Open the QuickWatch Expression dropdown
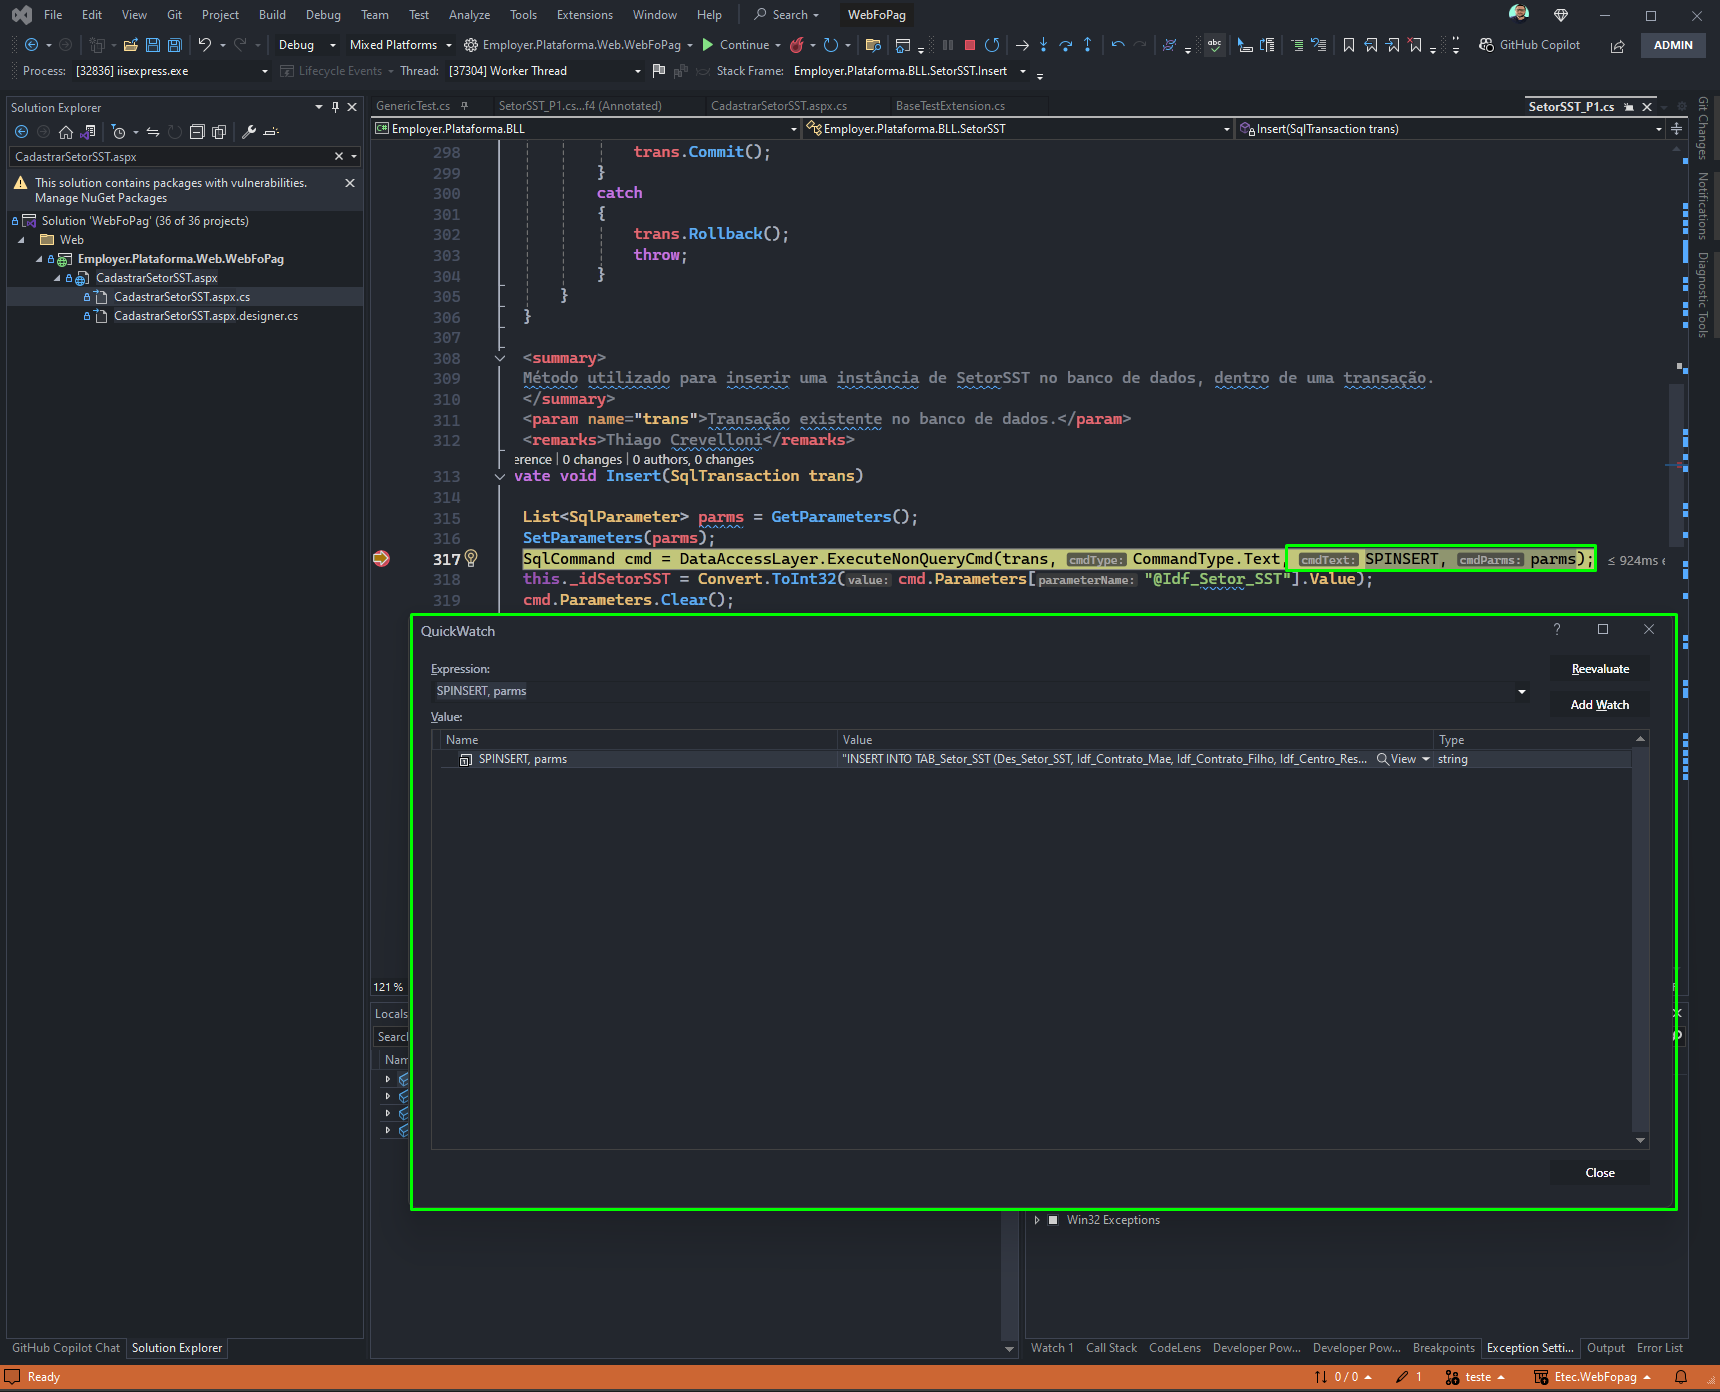This screenshot has height=1392, width=1720. [x=1522, y=691]
